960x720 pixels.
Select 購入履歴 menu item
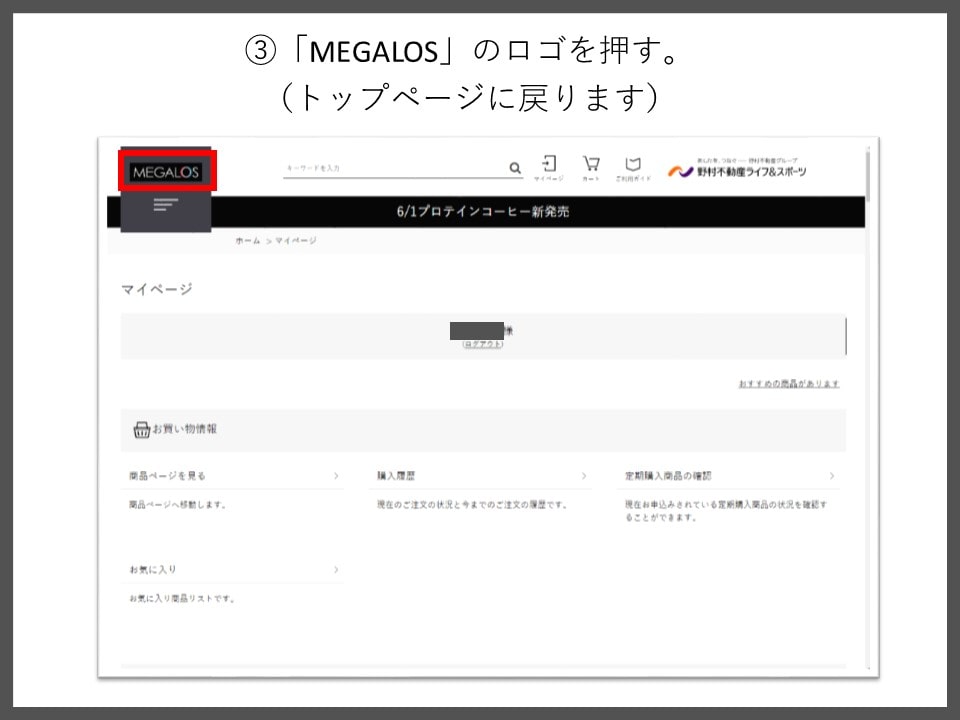click(x=396, y=476)
